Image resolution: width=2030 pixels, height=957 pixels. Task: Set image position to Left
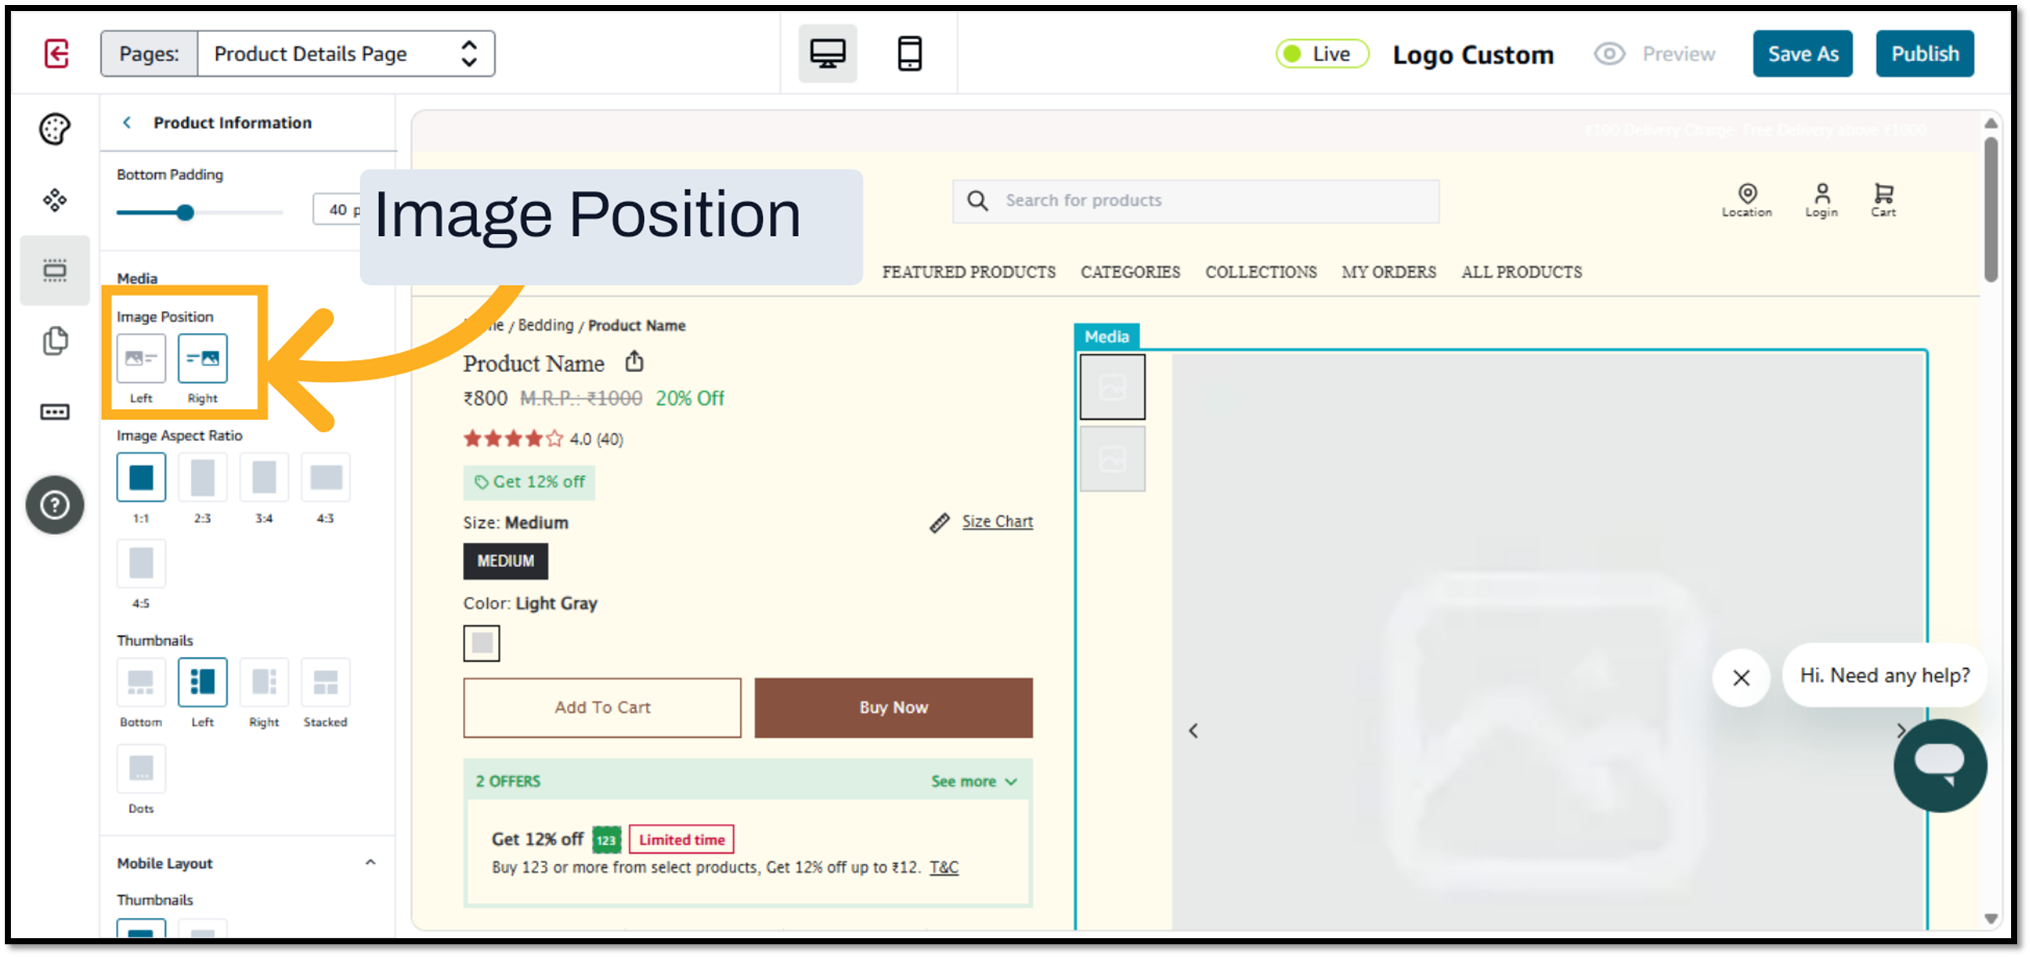point(141,359)
